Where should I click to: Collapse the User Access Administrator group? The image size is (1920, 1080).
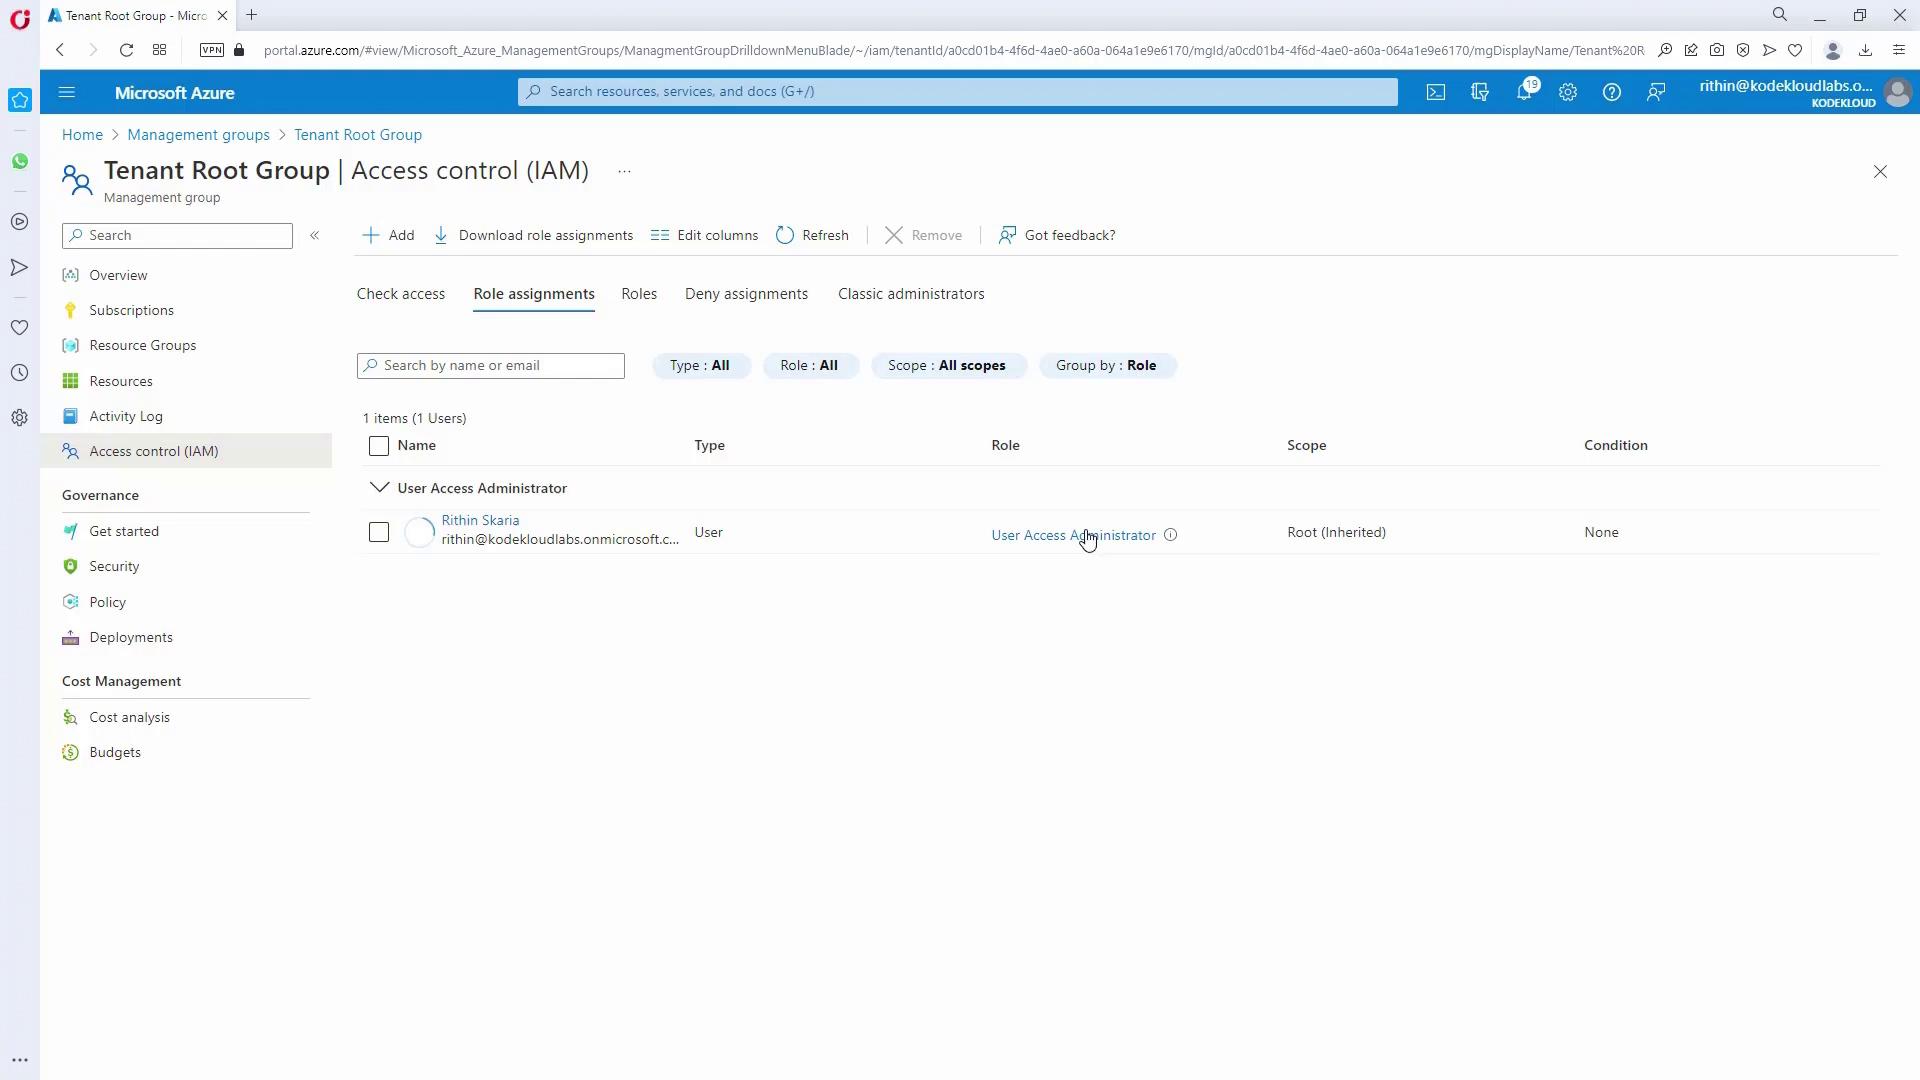click(379, 488)
